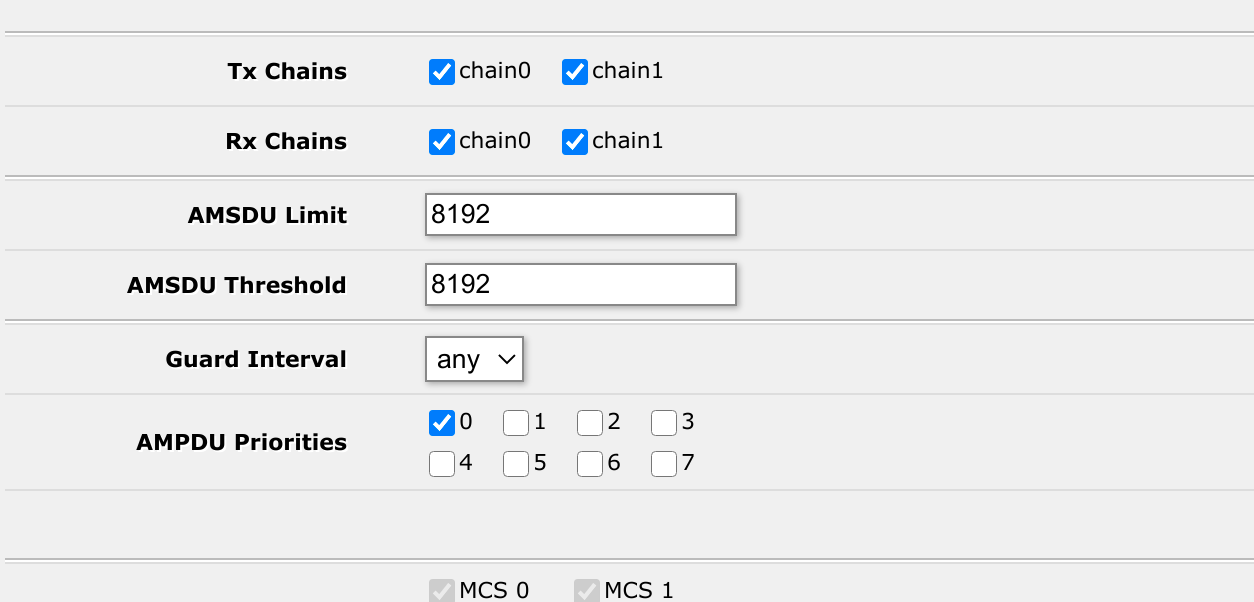Uncheck chain1 under Rx Chains
Screen dimensions: 1254x602
574,141
